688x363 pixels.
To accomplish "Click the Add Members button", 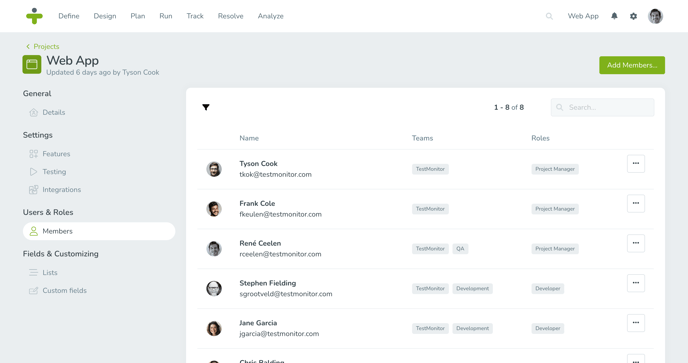I will [x=632, y=65].
